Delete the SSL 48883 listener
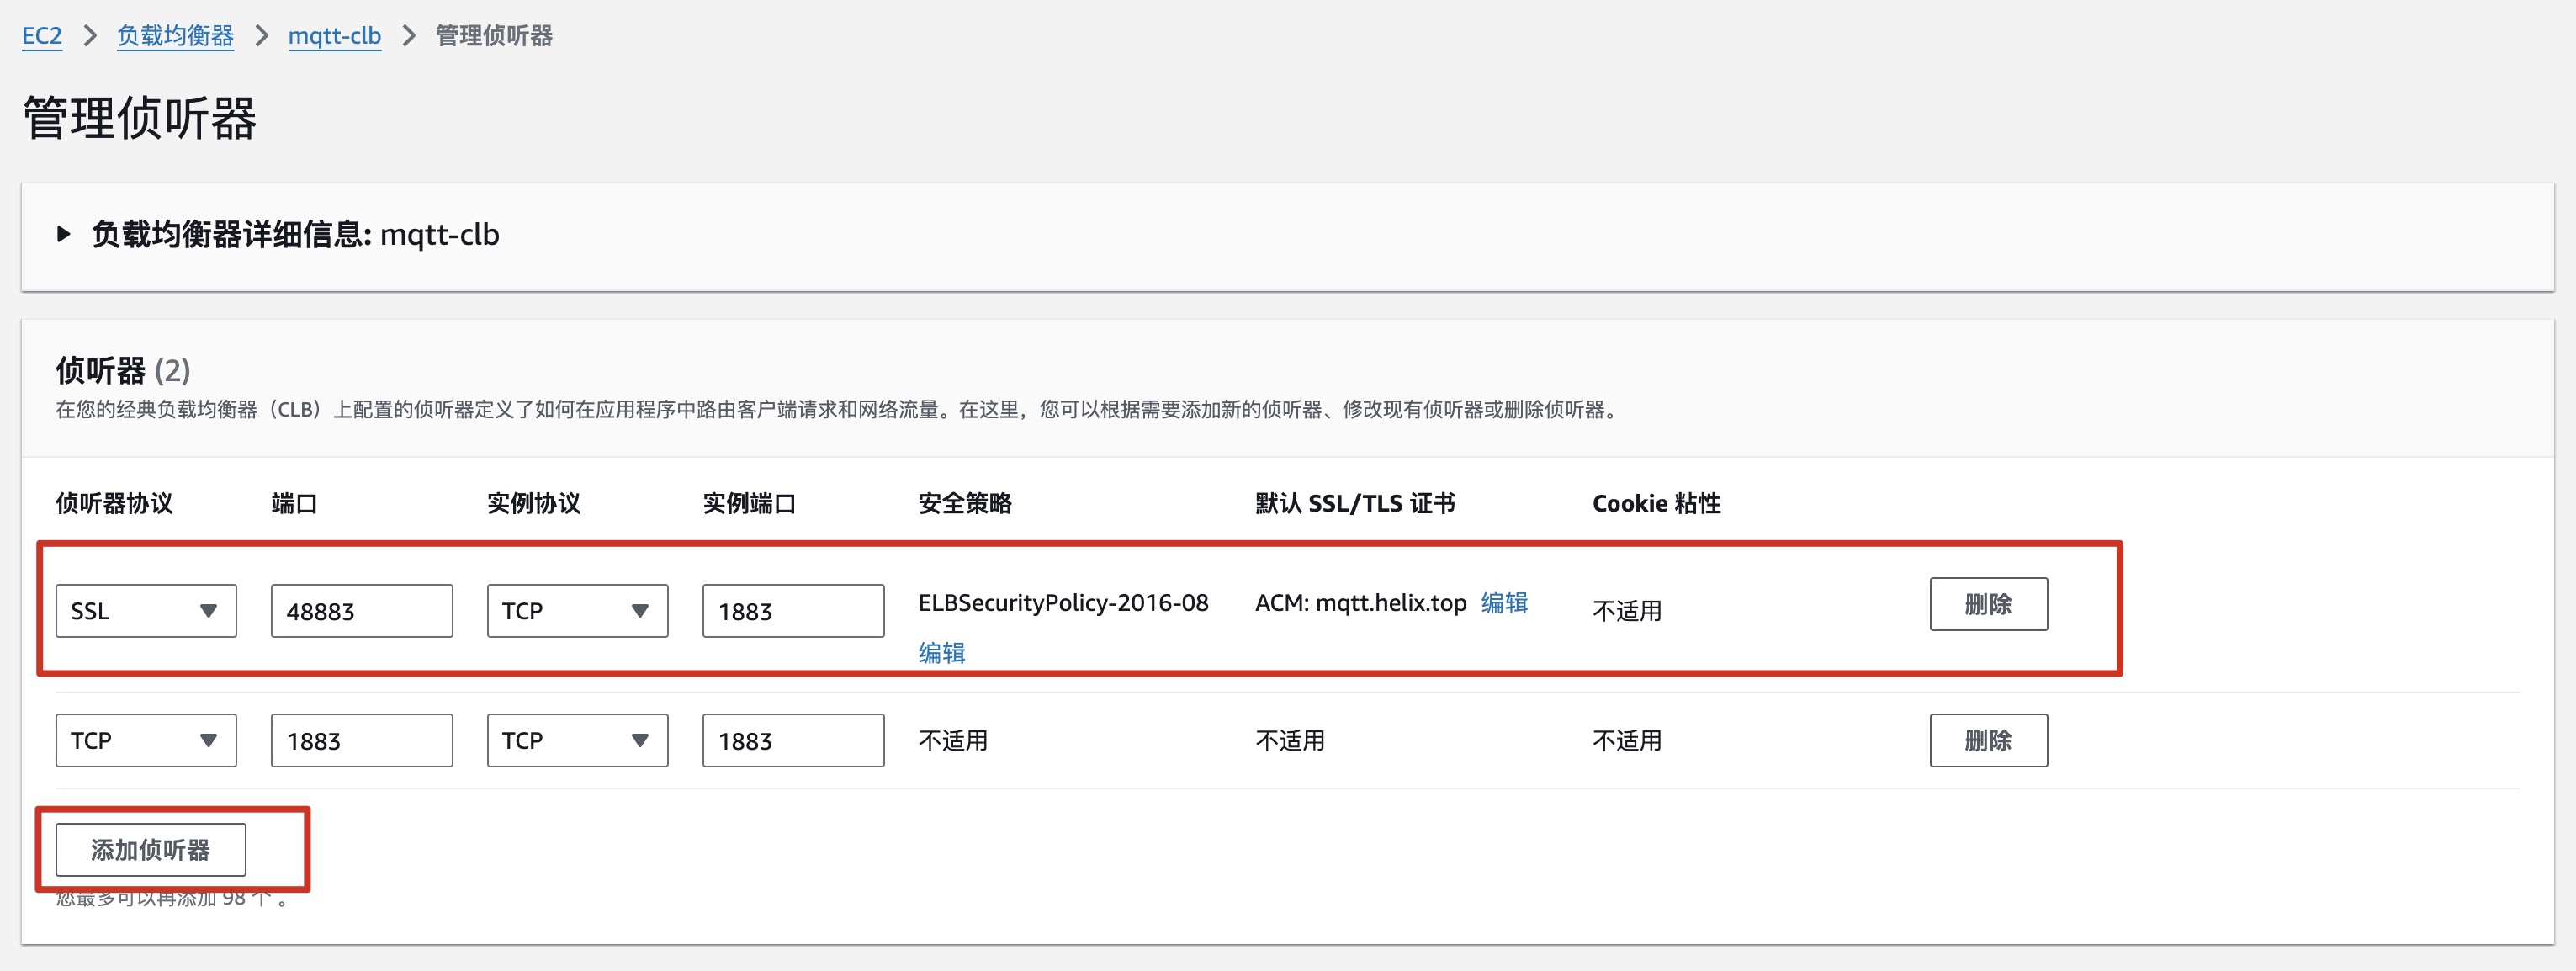 click(1987, 604)
